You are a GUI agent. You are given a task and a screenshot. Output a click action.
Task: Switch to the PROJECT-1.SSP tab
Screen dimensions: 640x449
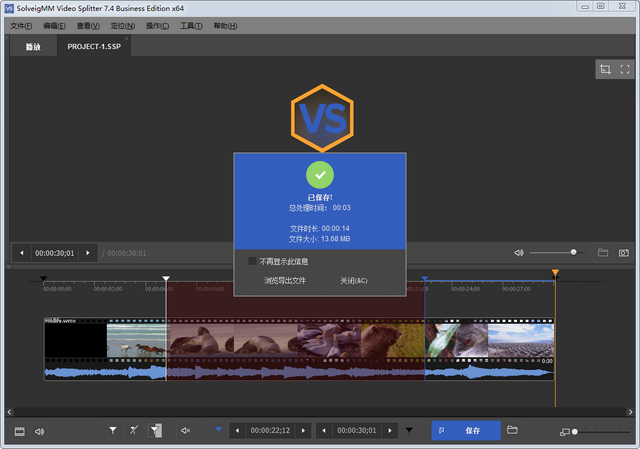(x=94, y=47)
